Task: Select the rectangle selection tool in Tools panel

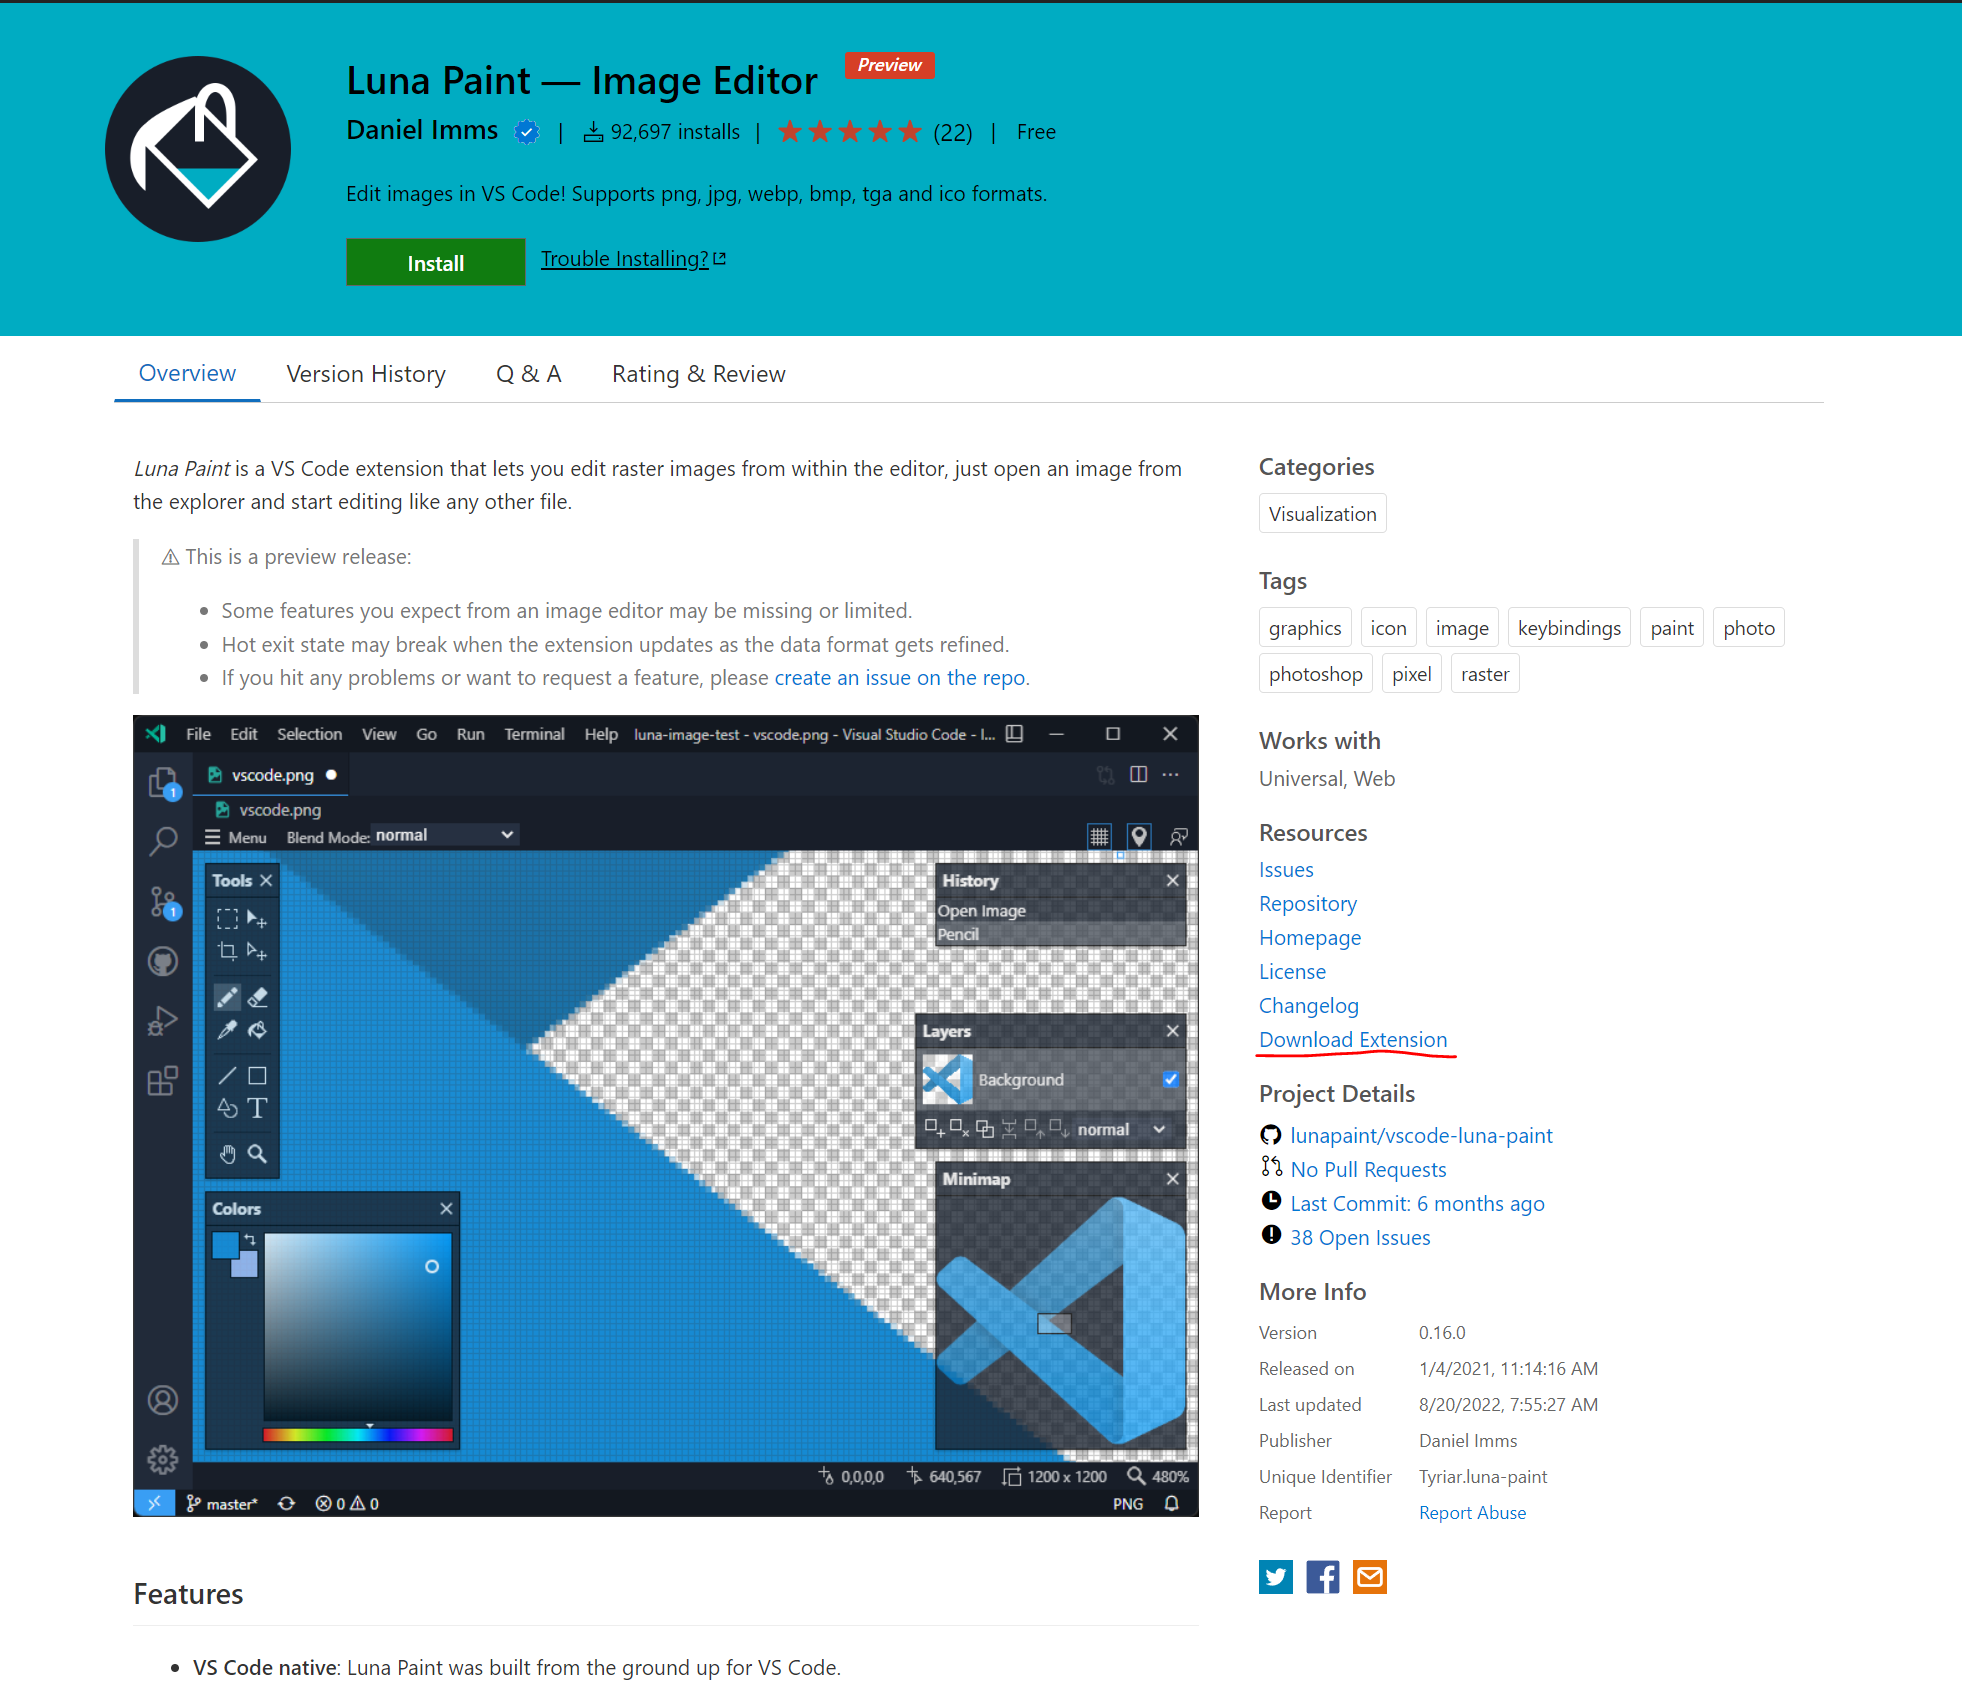Action: [x=227, y=918]
